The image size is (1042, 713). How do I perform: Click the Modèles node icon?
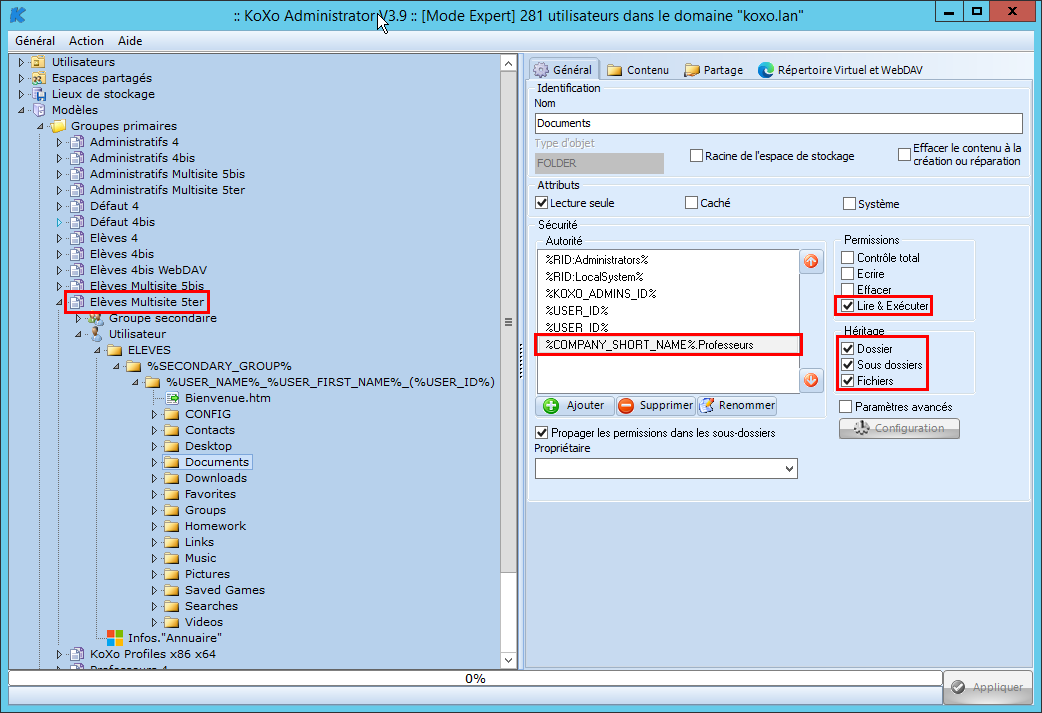click(x=39, y=110)
